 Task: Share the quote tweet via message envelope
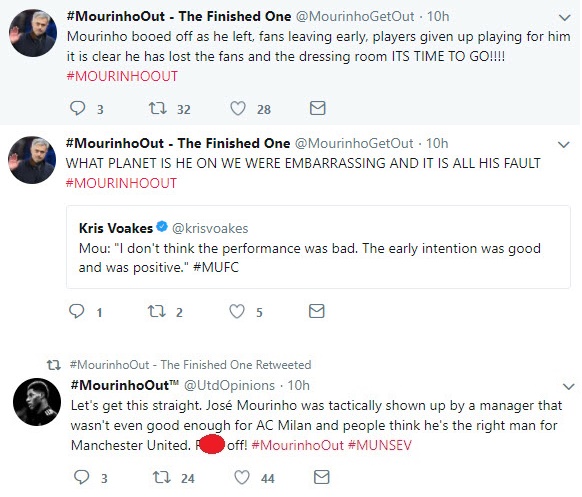point(317,311)
